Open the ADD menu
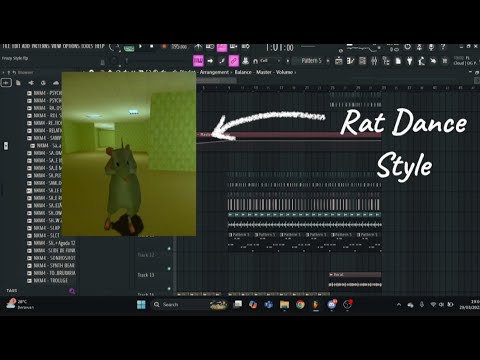 [x=26, y=46]
